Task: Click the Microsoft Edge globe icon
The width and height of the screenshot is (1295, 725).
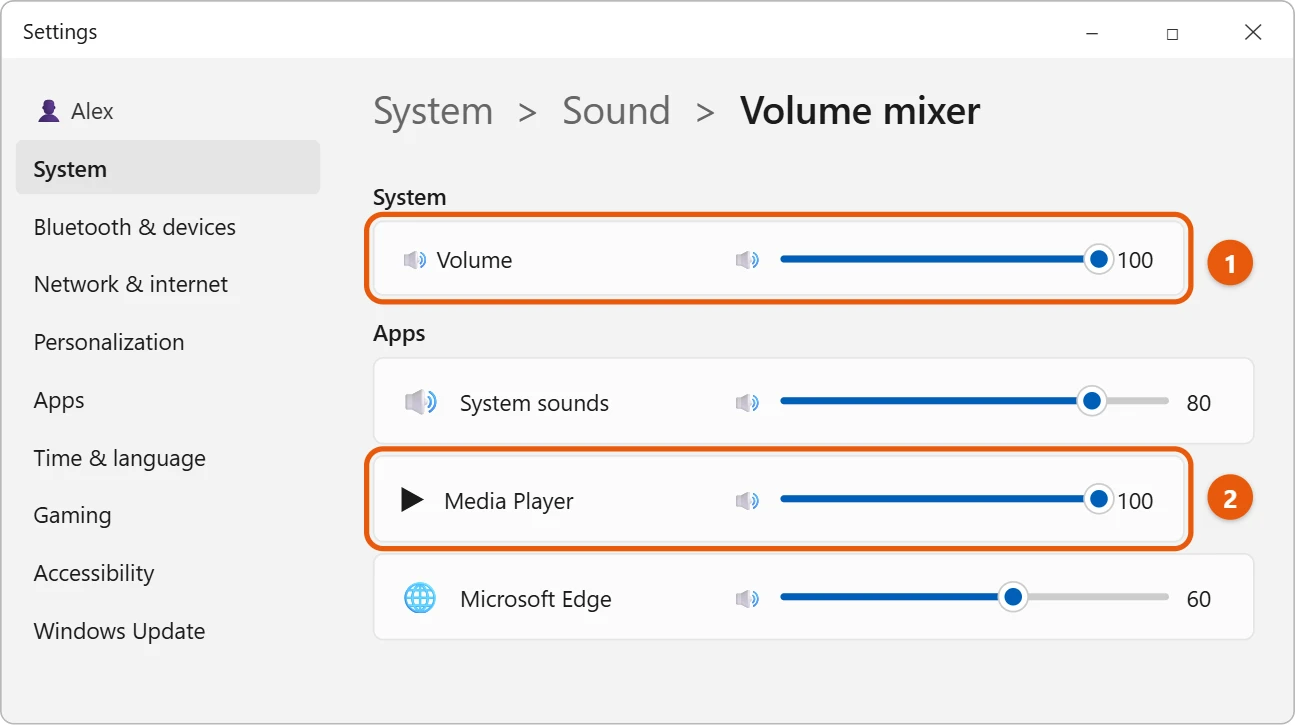Action: 420,599
